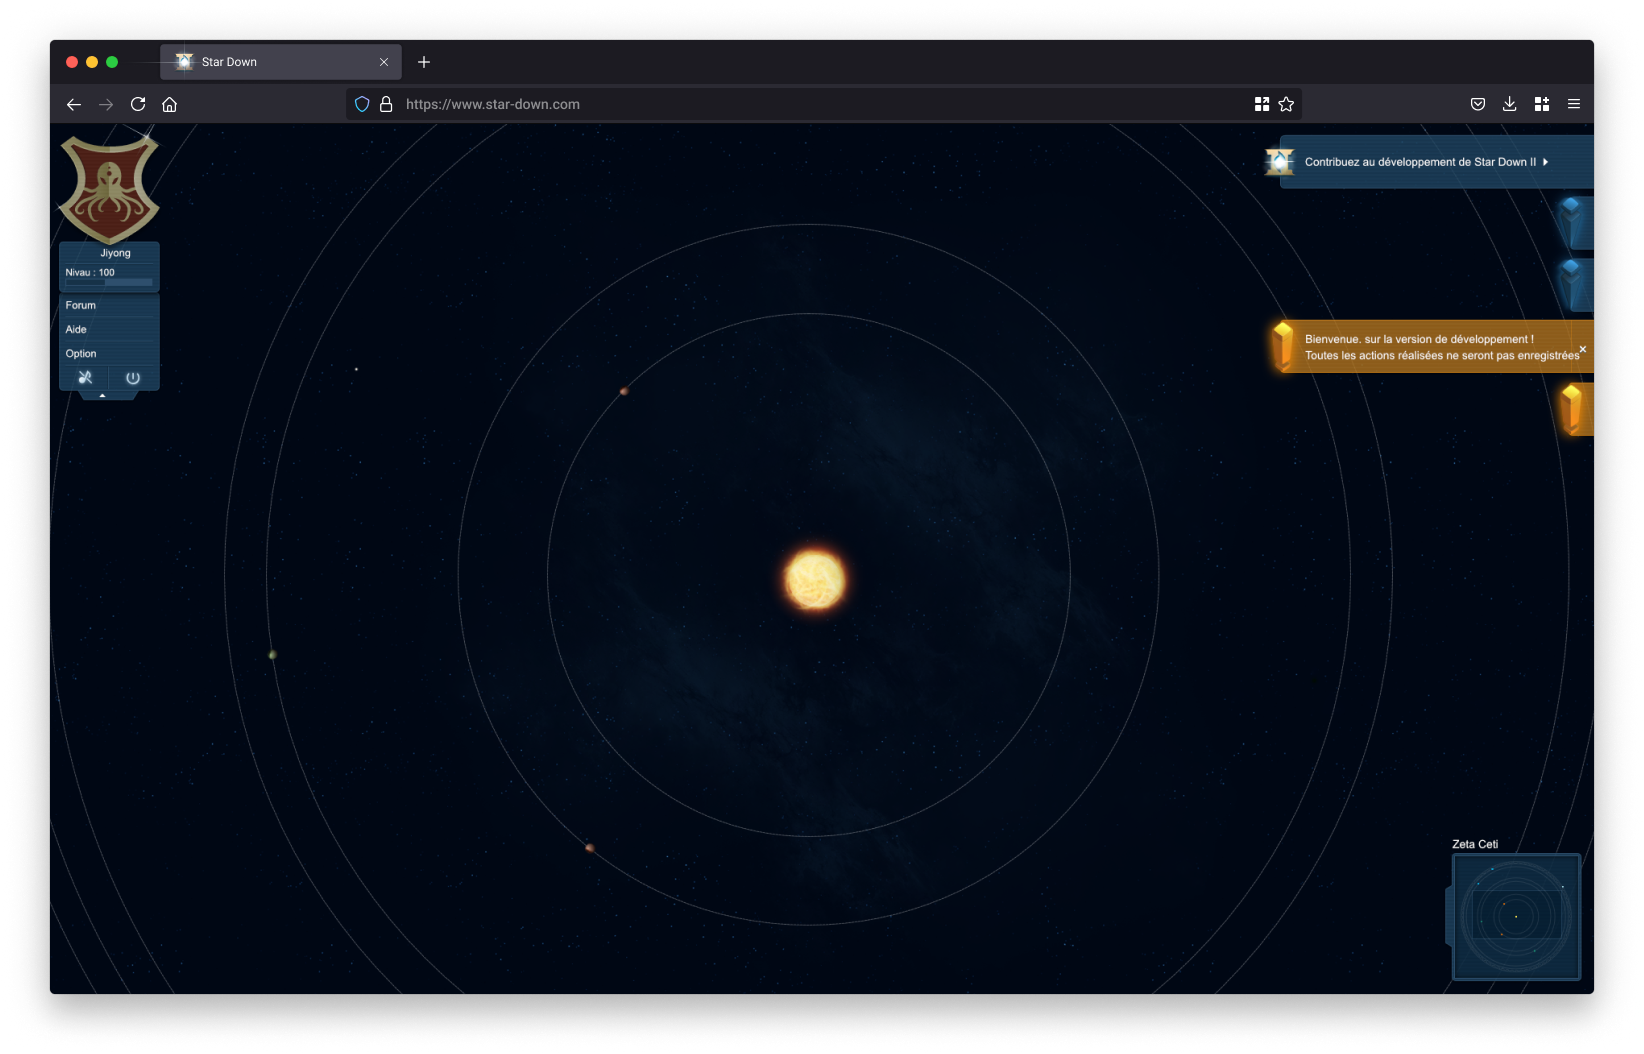Click the octopus faction emblem shield

[109, 188]
